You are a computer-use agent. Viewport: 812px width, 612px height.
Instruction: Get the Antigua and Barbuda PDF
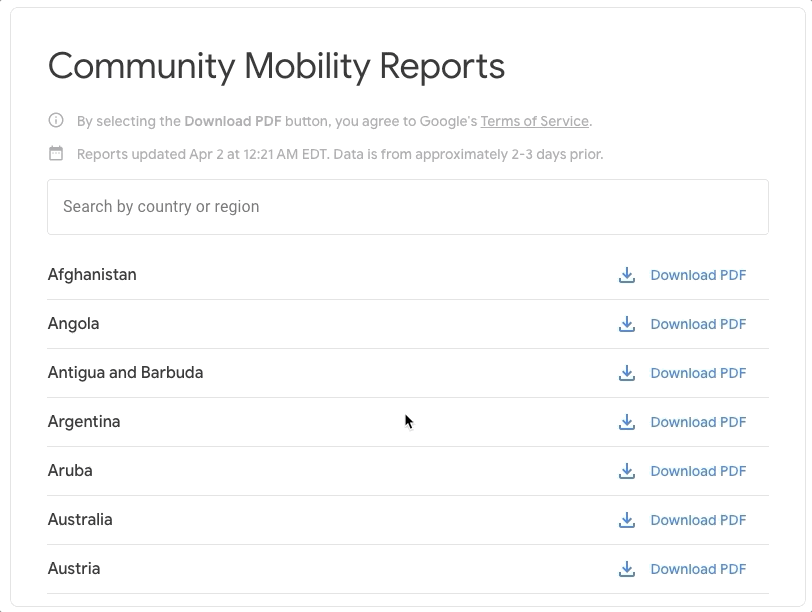click(x=698, y=373)
